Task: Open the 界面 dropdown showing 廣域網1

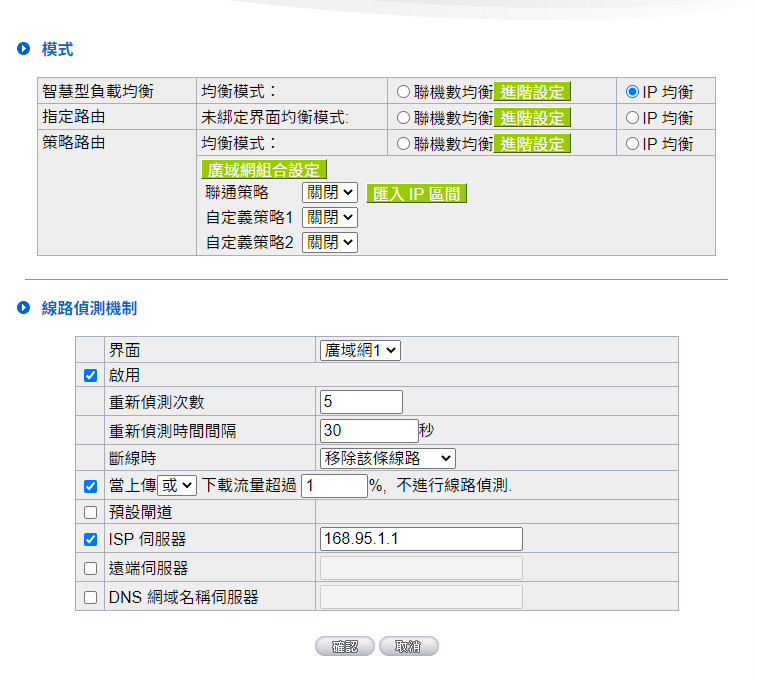Action: [360, 350]
